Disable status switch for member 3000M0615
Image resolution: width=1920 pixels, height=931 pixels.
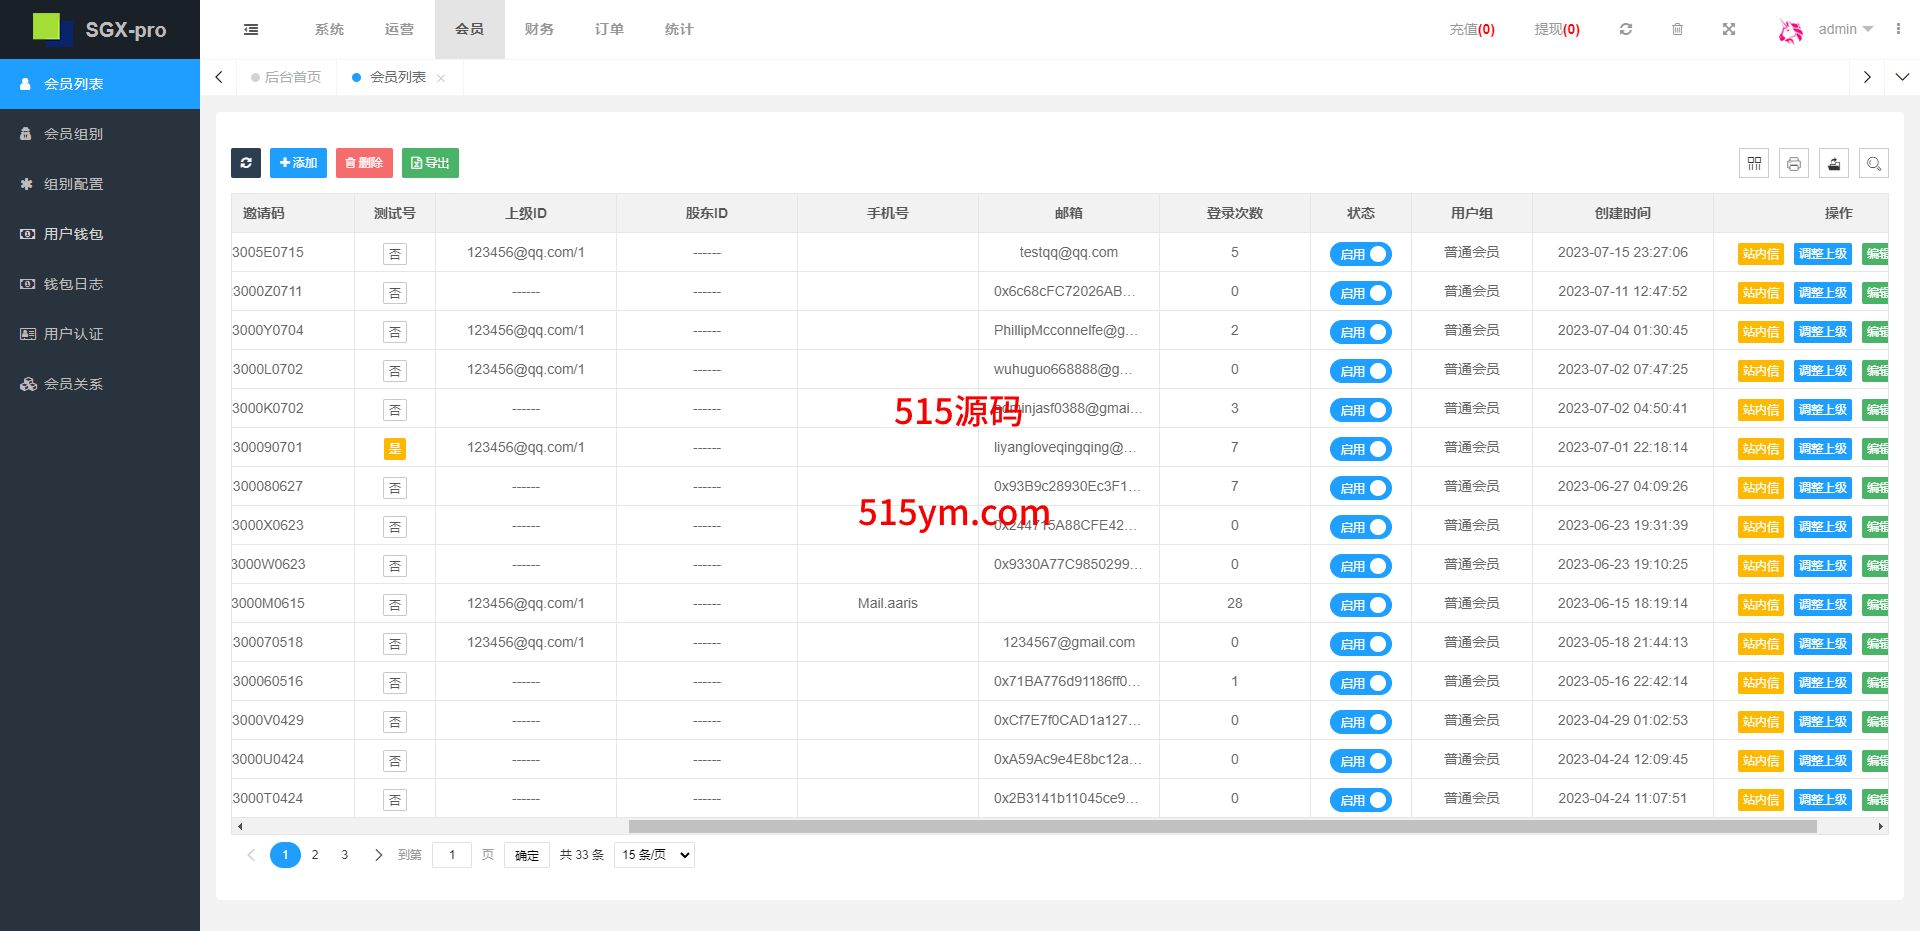pos(1360,605)
